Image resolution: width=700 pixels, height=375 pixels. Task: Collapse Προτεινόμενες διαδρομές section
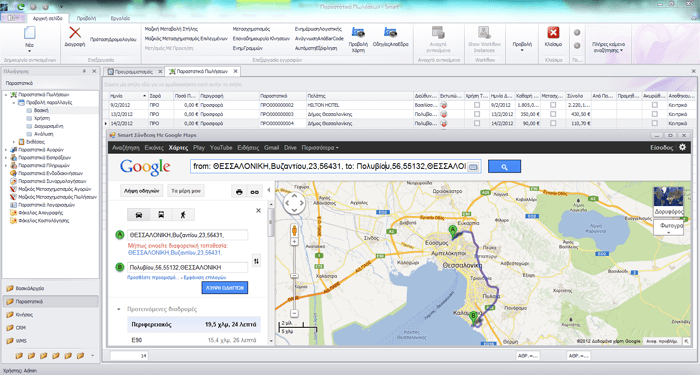pyautogui.click(x=119, y=309)
